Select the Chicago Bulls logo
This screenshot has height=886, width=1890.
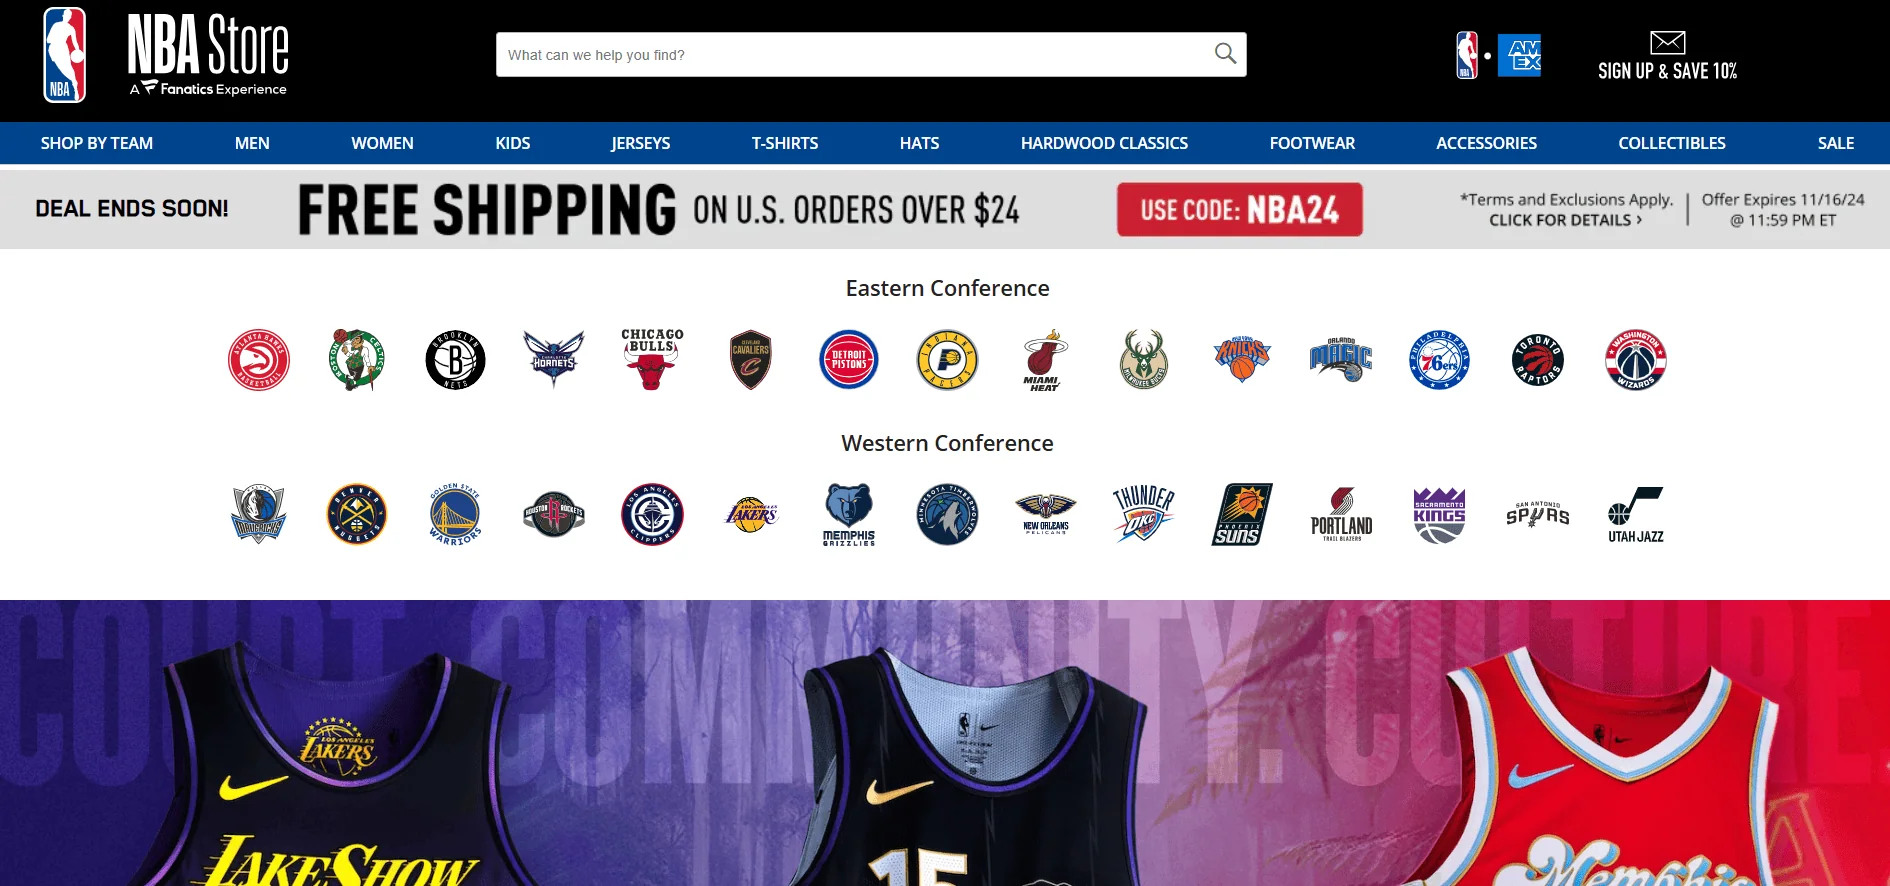[x=652, y=359]
